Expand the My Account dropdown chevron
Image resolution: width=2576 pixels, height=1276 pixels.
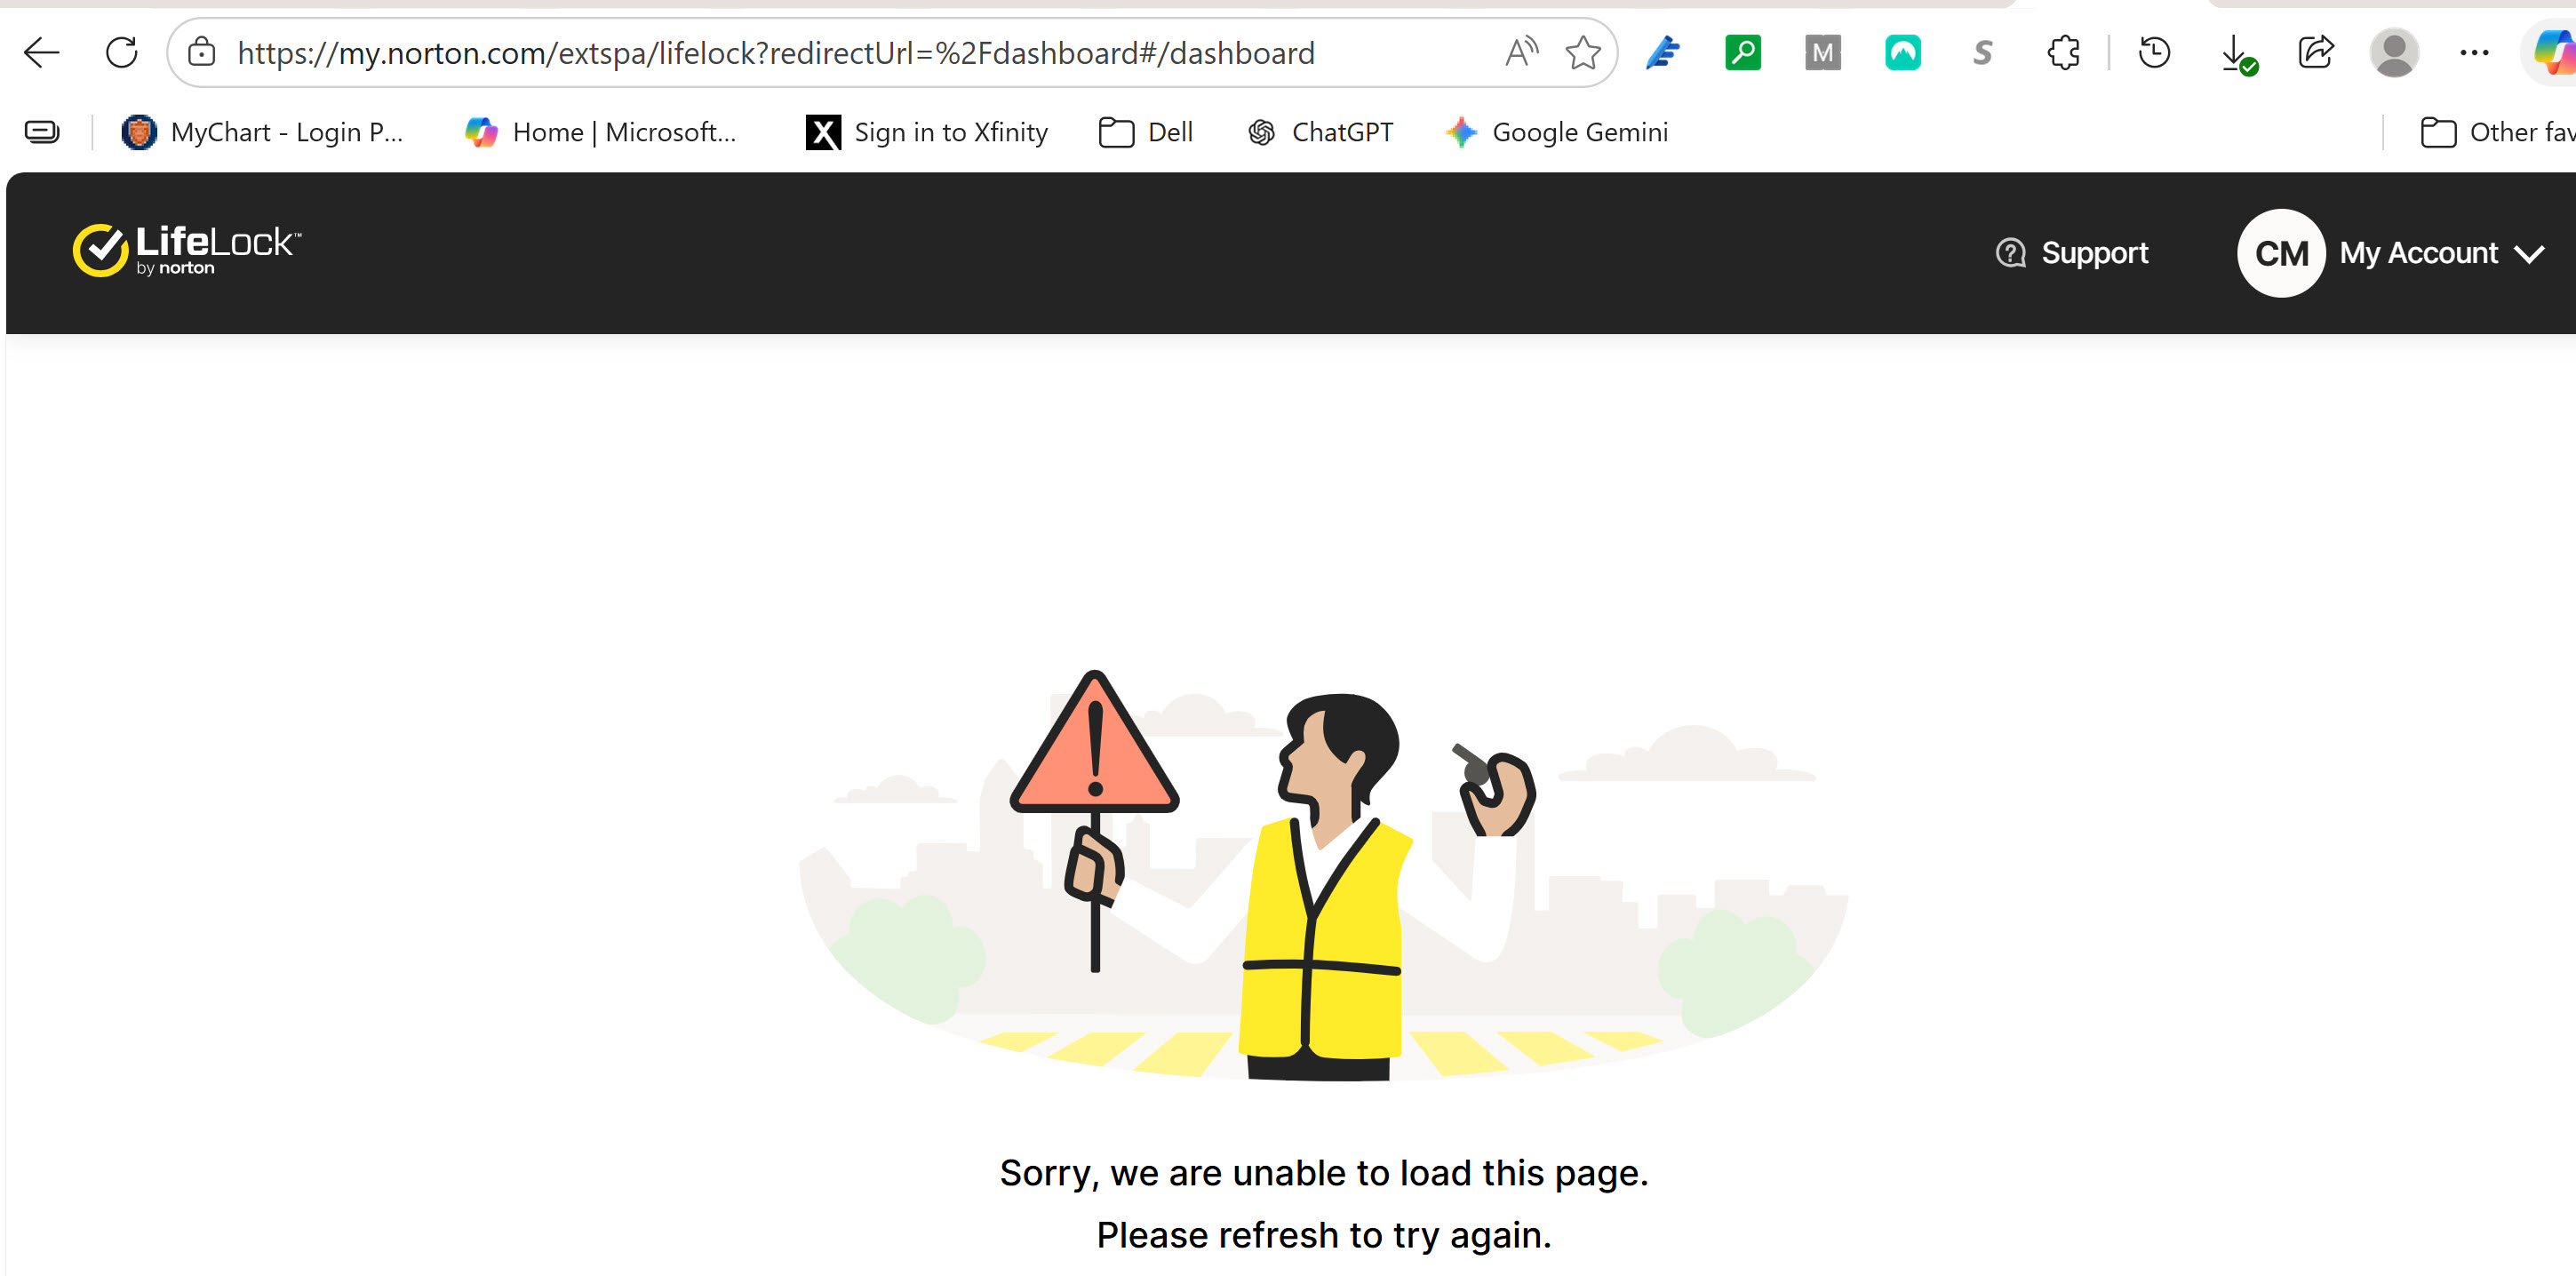click(2529, 254)
